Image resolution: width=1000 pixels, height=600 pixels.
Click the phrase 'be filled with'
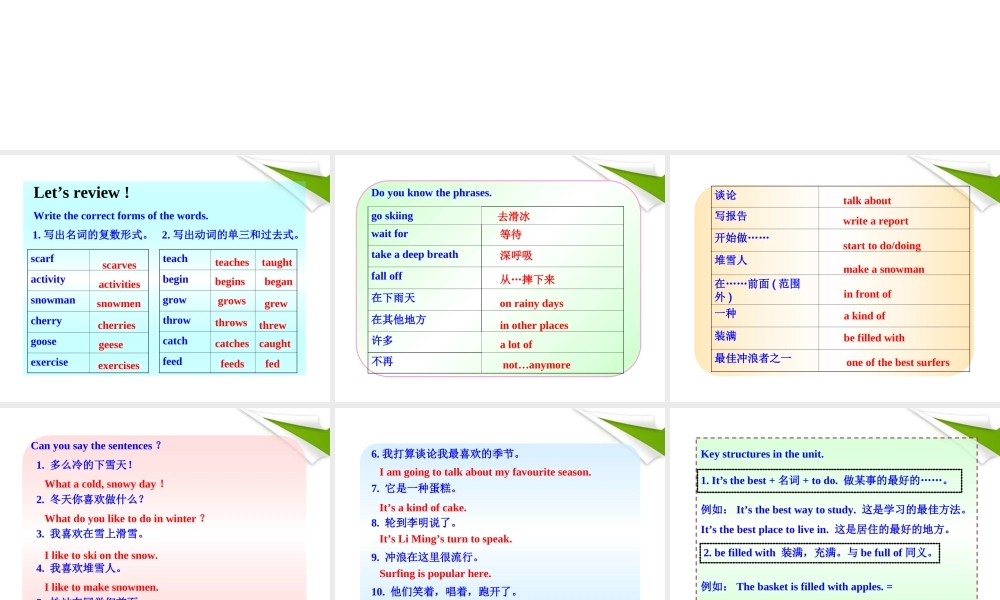(x=874, y=338)
